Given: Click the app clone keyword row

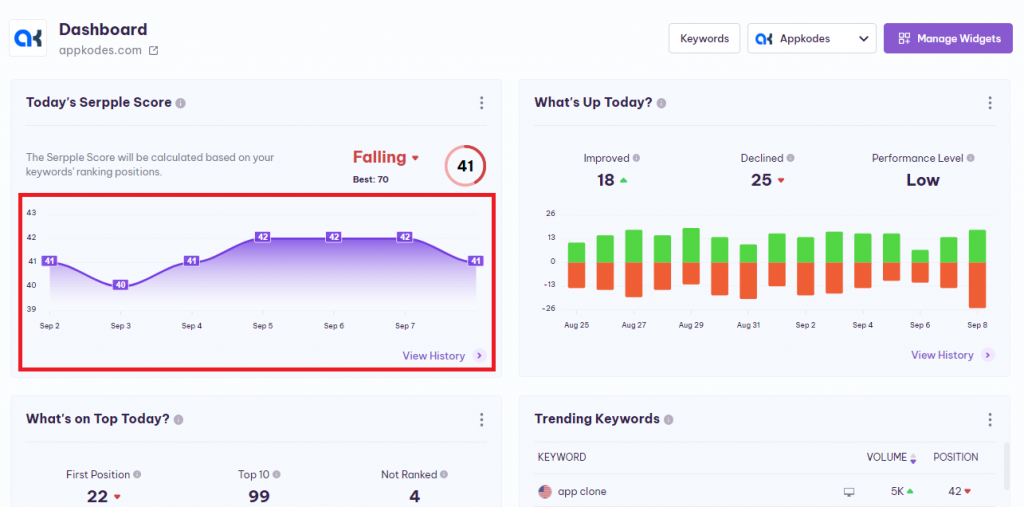Looking at the screenshot, I should [580, 492].
